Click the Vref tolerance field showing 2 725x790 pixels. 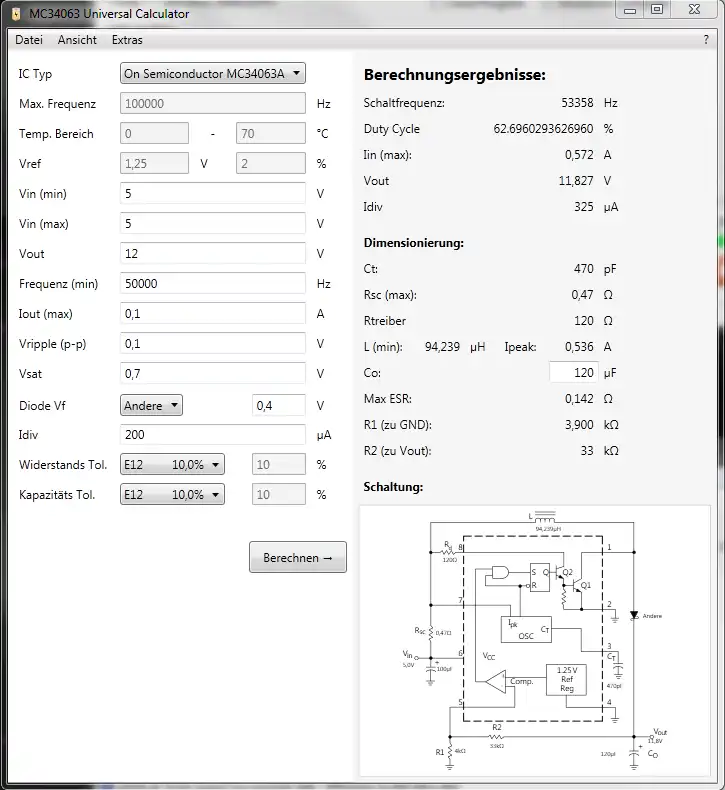271,164
